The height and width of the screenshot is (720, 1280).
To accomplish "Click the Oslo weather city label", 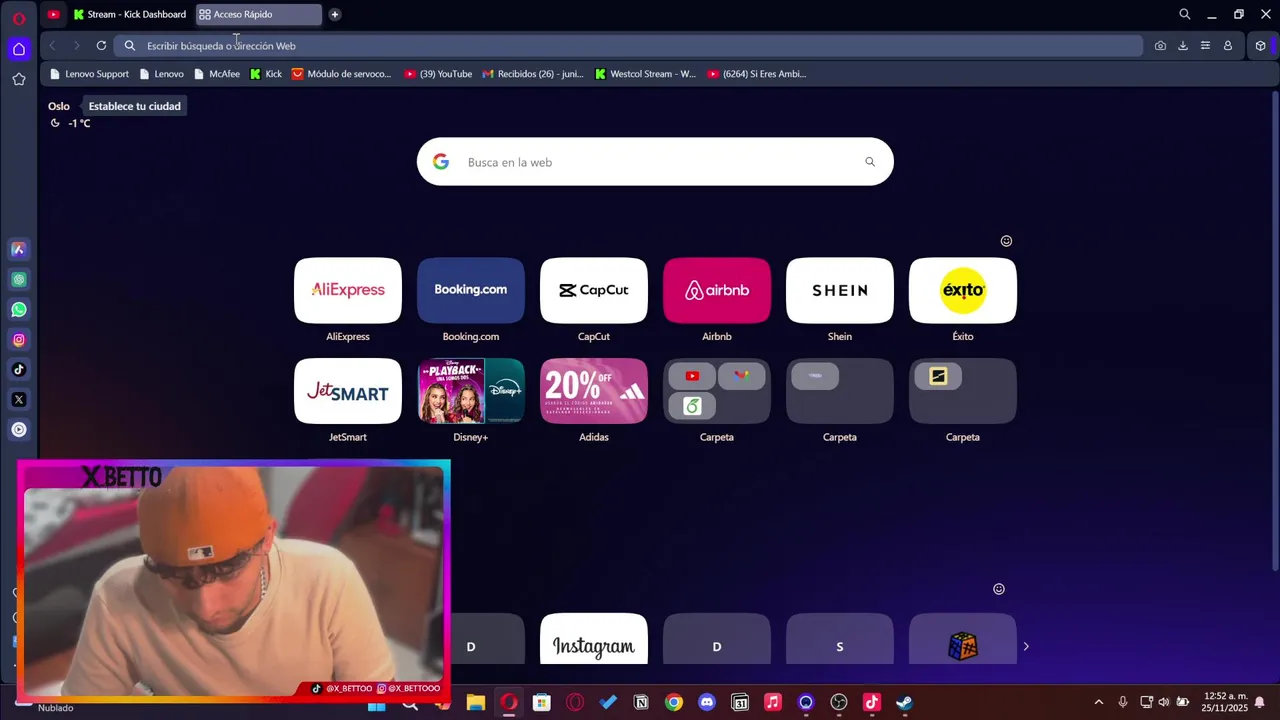I will [x=59, y=106].
